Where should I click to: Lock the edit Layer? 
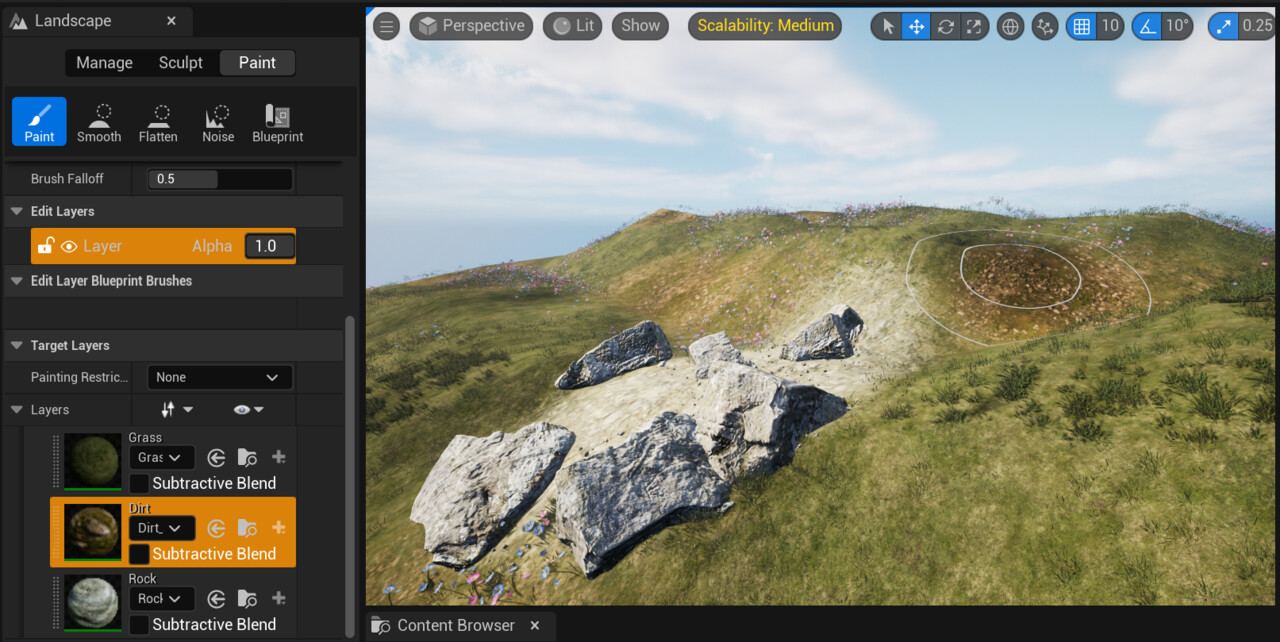coord(44,245)
